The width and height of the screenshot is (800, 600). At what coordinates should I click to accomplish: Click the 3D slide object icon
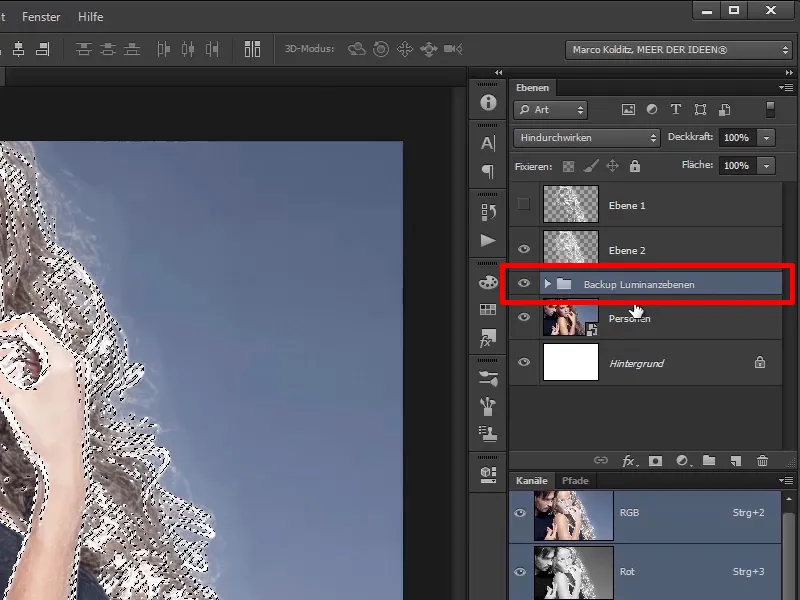(x=429, y=49)
